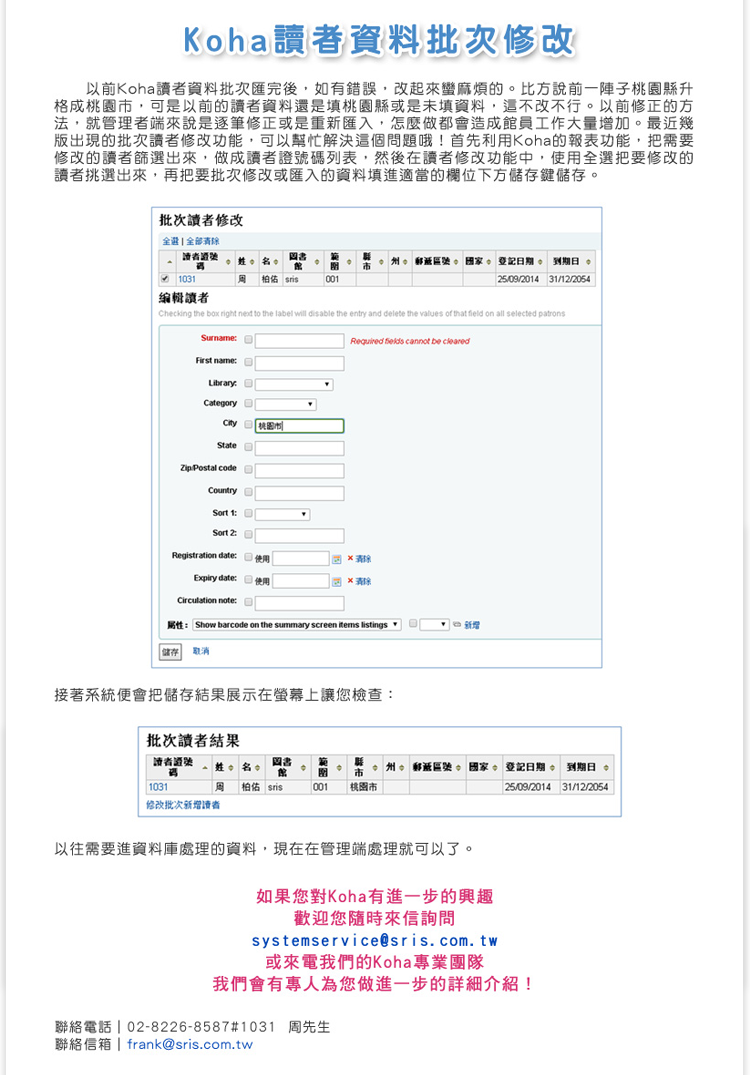Sort by 圖書館 in the 批次讀者修改 table
This screenshot has height=1075, width=750.
coord(302,261)
